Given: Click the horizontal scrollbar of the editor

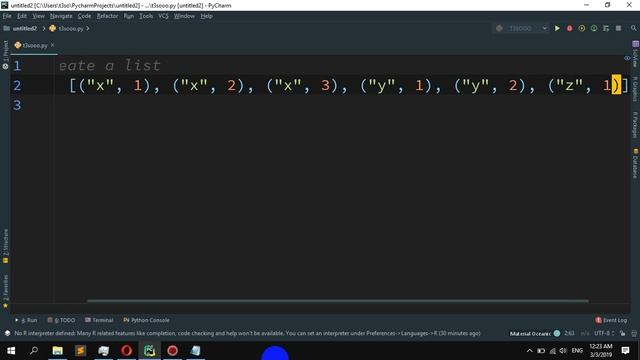Looking at the screenshot, I should pos(338,301).
